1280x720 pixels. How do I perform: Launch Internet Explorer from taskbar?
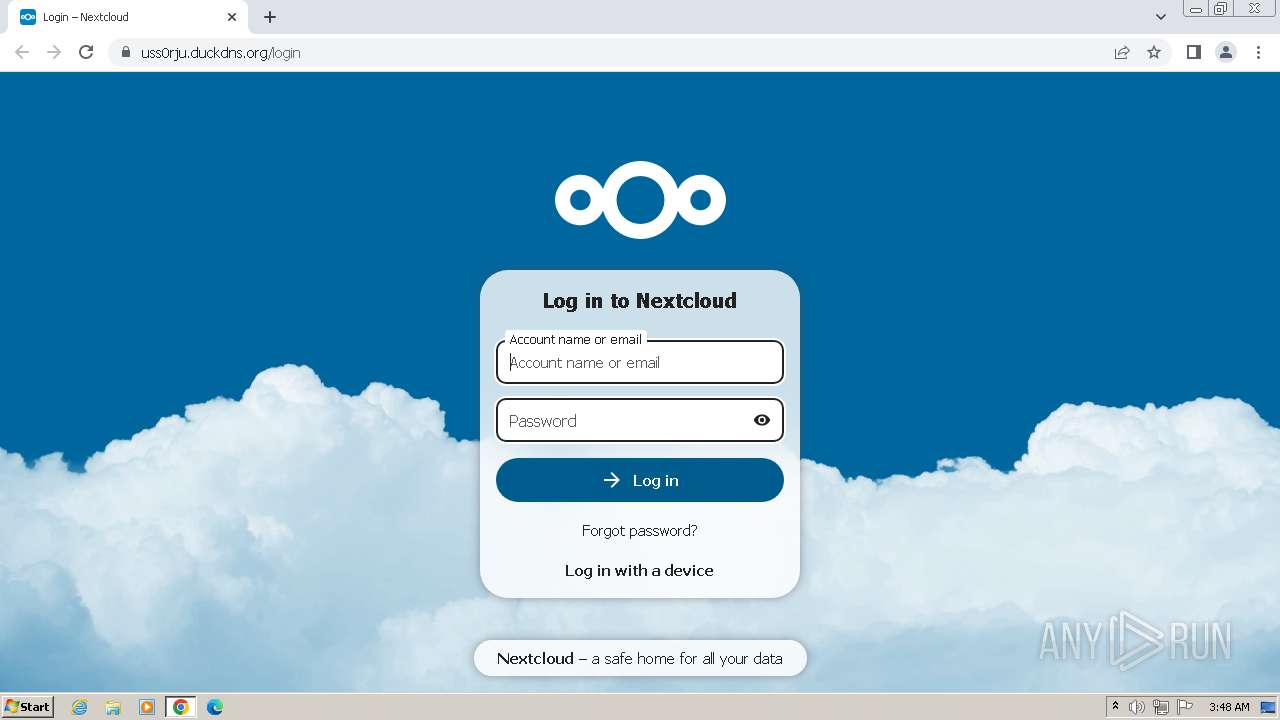[x=79, y=707]
